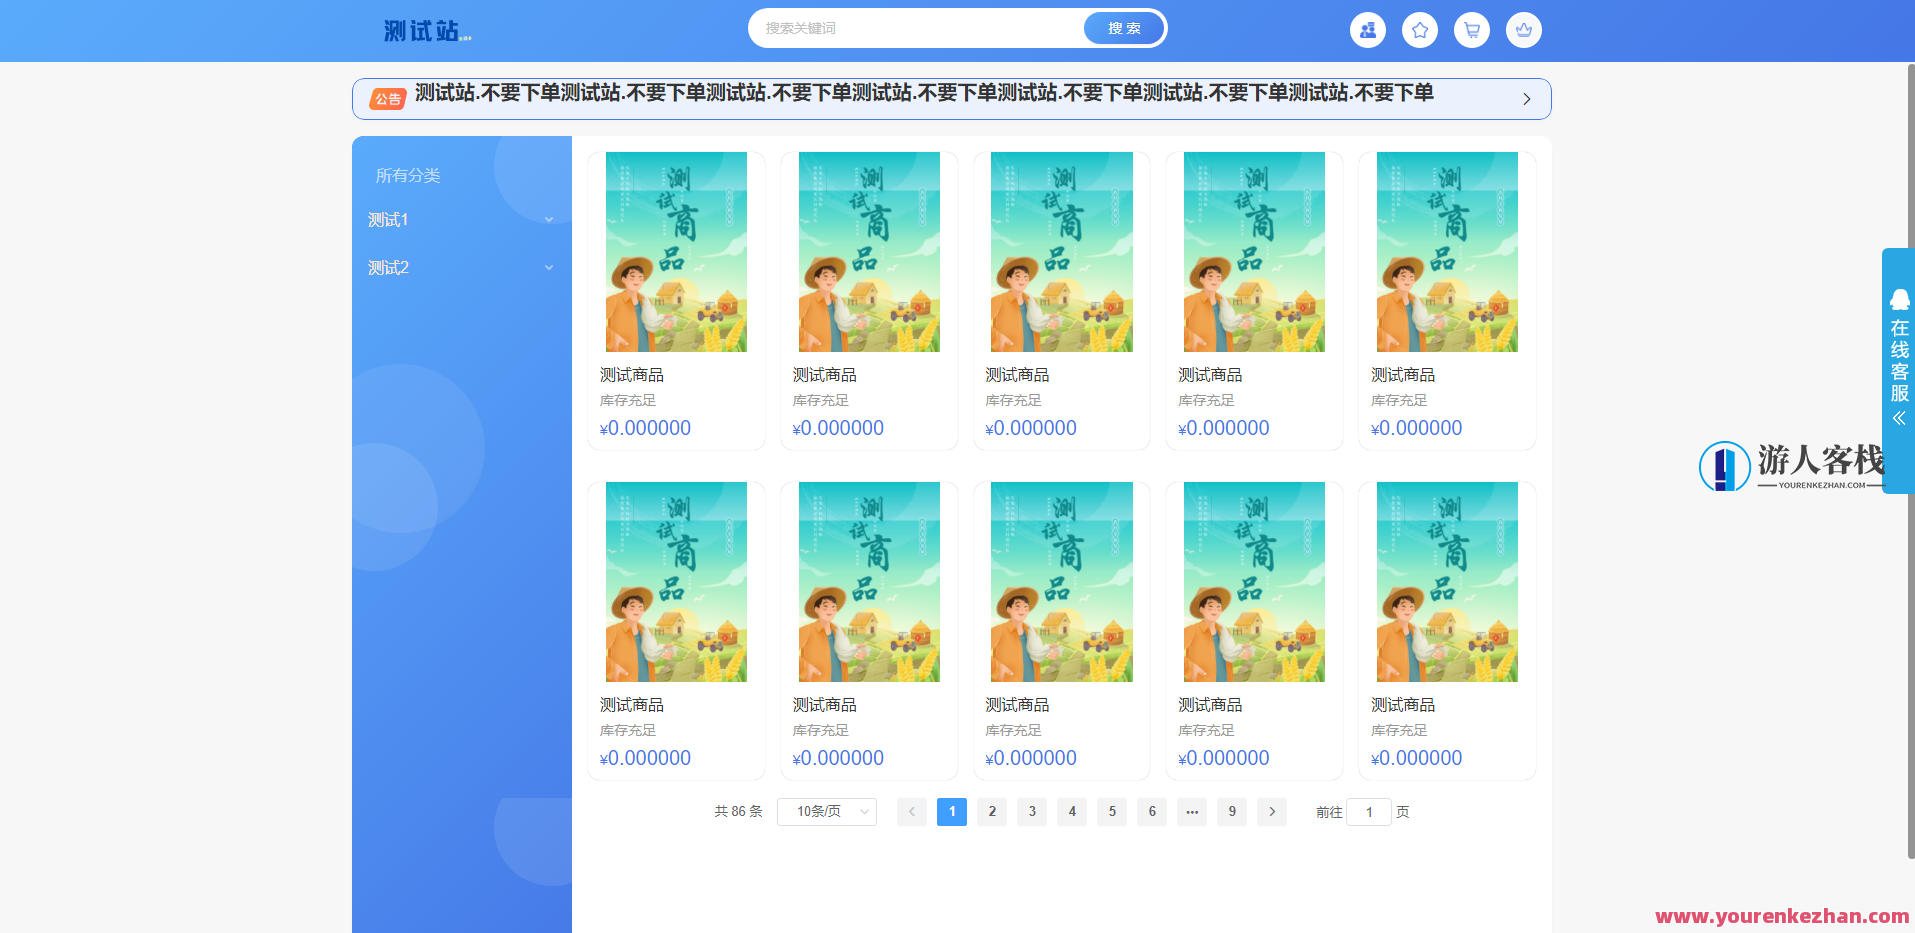Select the VIP crown icon in header

tap(1523, 30)
